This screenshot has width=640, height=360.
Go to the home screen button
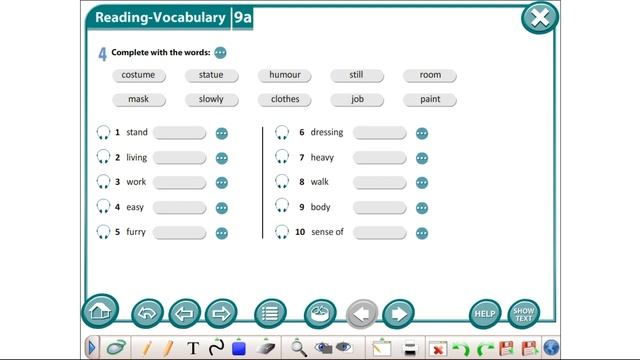tap(100, 311)
